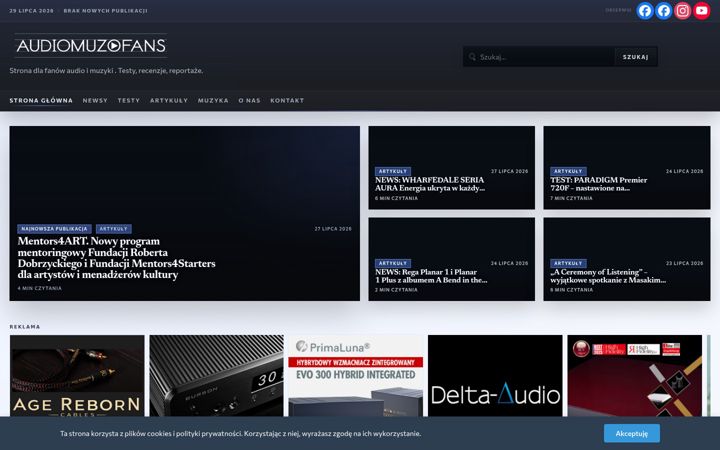
Task: Open the Burson amplifier ad banner
Action: pos(216,376)
